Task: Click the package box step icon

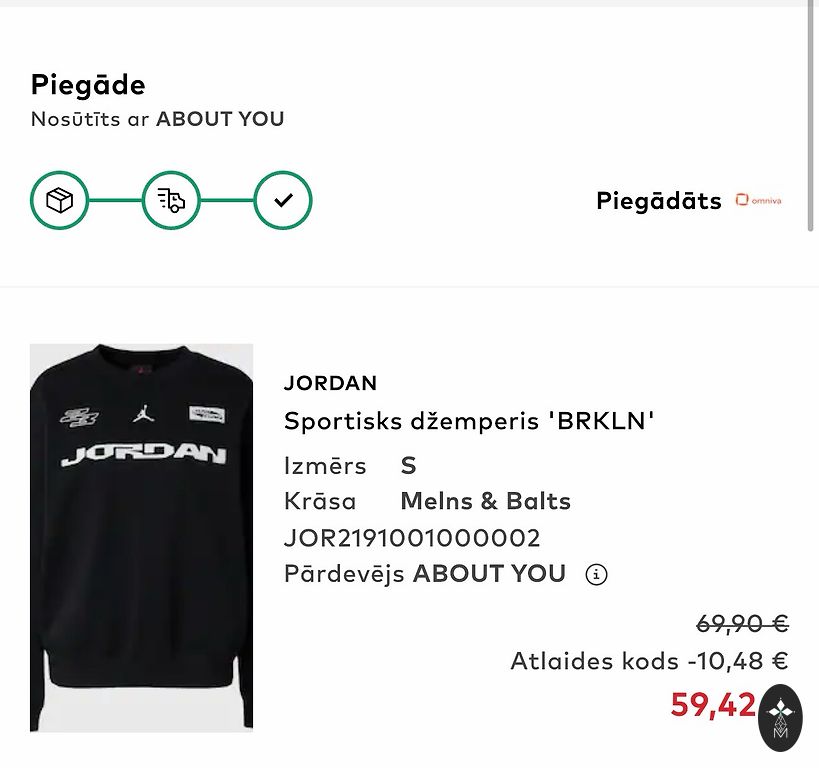Action: (x=60, y=200)
